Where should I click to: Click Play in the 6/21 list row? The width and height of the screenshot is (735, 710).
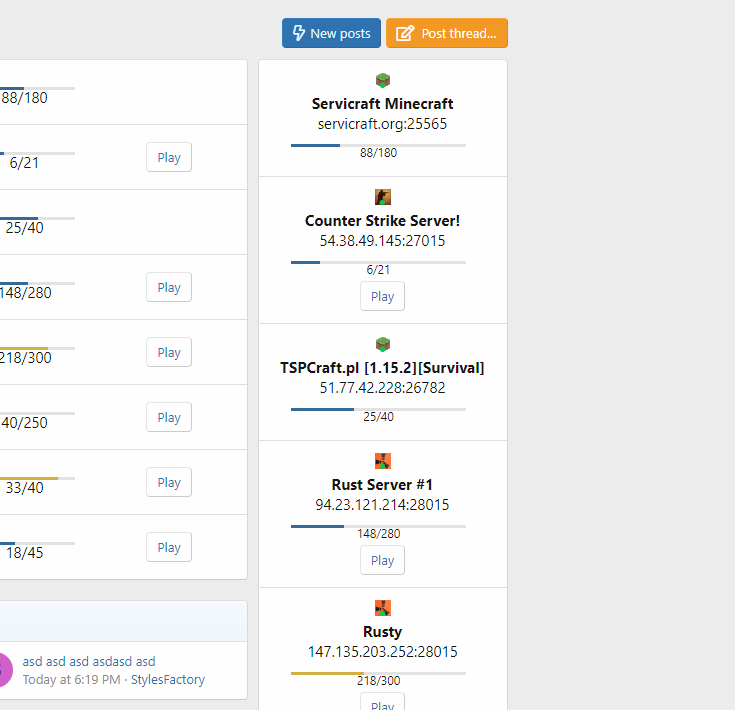tap(169, 157)
